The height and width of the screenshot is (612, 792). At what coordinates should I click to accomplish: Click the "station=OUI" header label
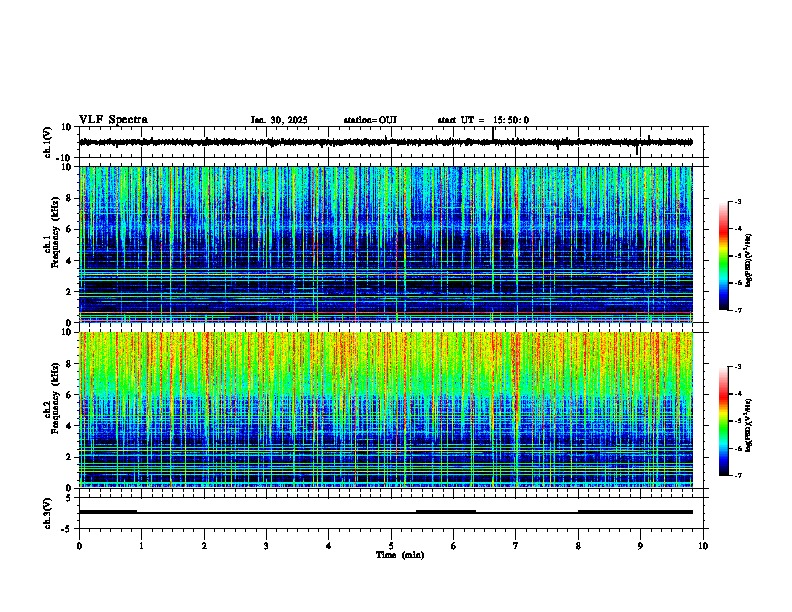(x=370, y=120)
